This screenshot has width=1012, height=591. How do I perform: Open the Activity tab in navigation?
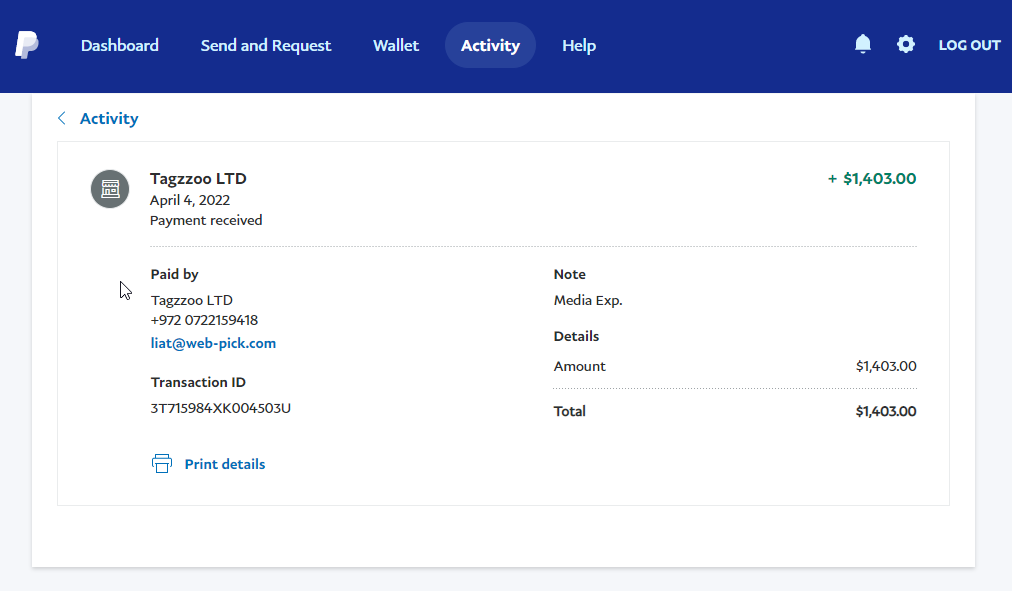click(x=490, y=45)
